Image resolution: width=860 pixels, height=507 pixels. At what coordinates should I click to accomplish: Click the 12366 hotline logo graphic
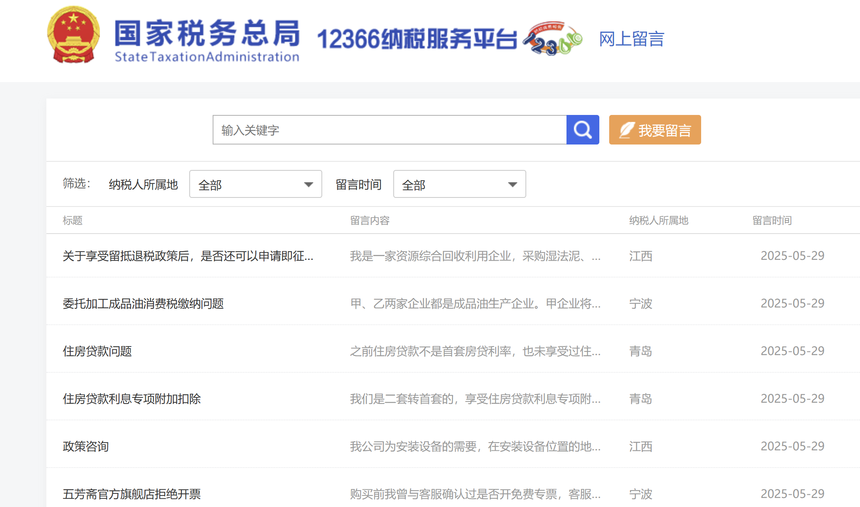click(x=552, y=39)
